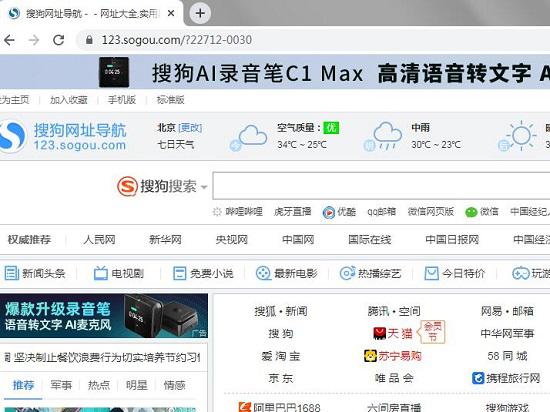Close the 搜狗网址导航 browser tab
550x412 pixels.
click(x=171, y=13)
